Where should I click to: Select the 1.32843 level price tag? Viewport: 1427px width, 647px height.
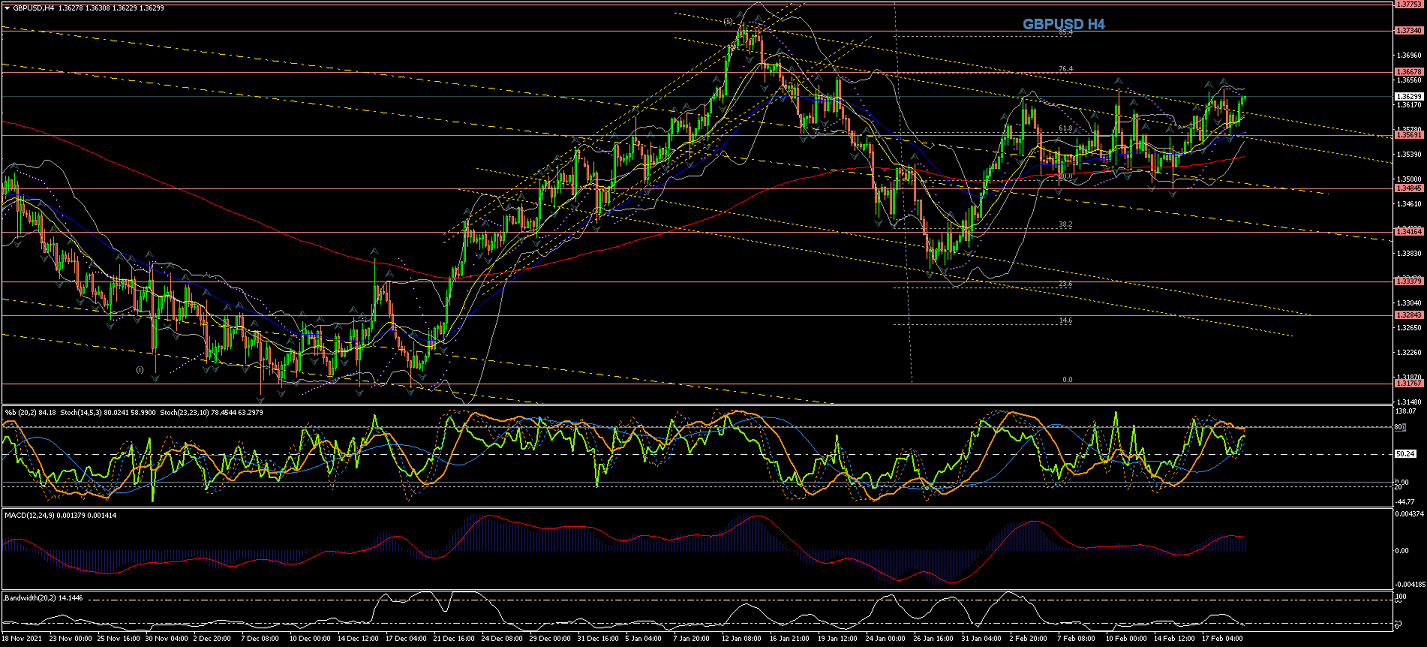[1407, 315]
